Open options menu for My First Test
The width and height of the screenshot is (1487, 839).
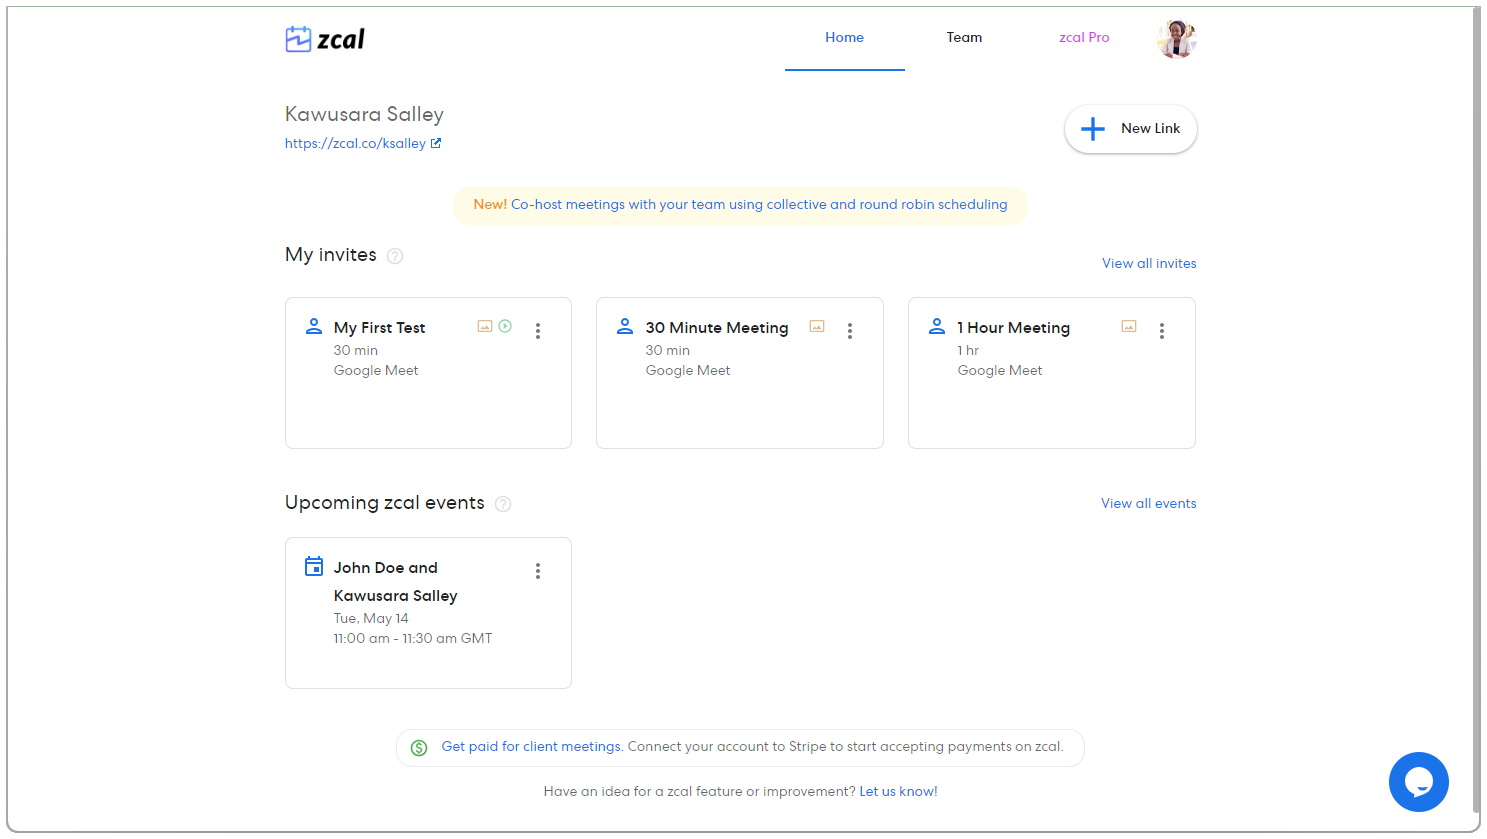538,331
